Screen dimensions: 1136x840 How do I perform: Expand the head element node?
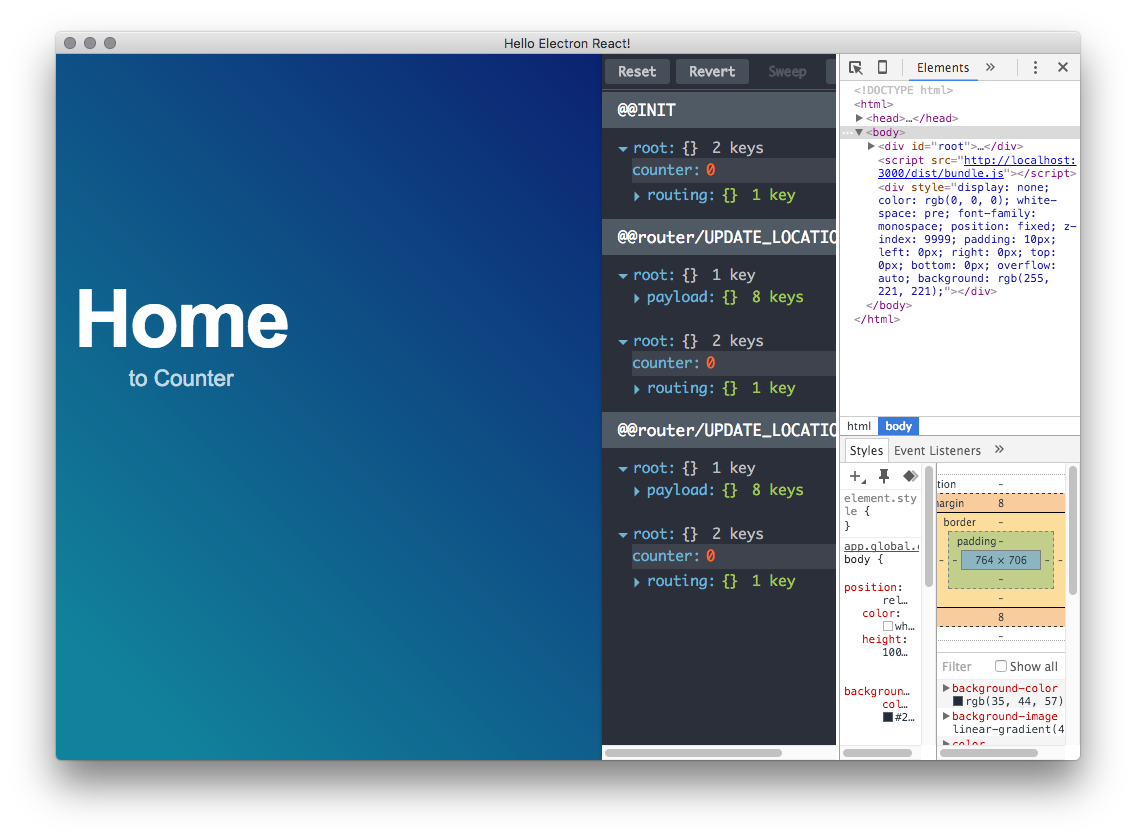859,118
